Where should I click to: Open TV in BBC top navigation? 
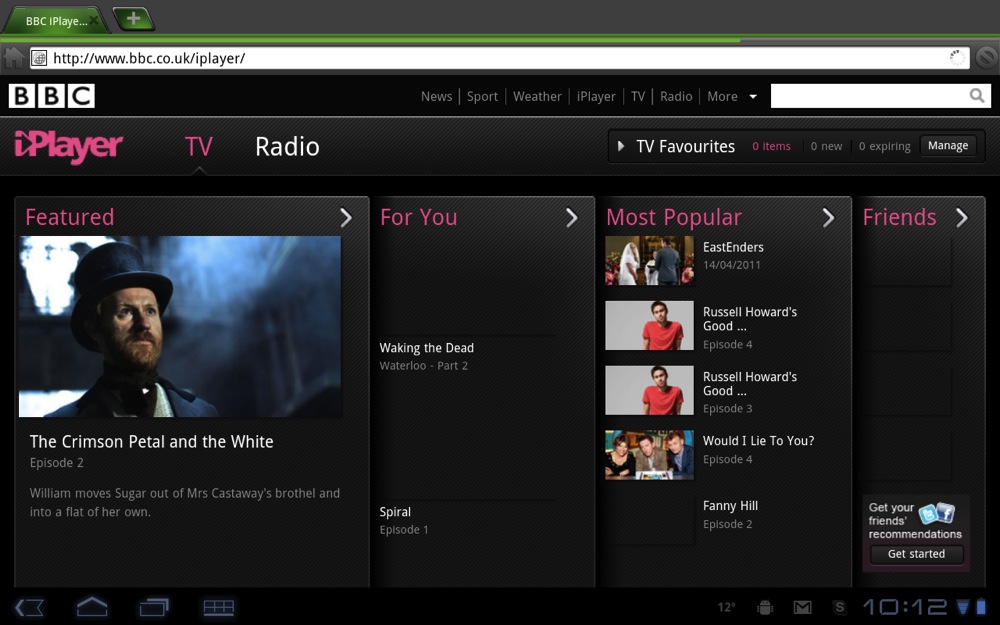[x=638, y=96]
